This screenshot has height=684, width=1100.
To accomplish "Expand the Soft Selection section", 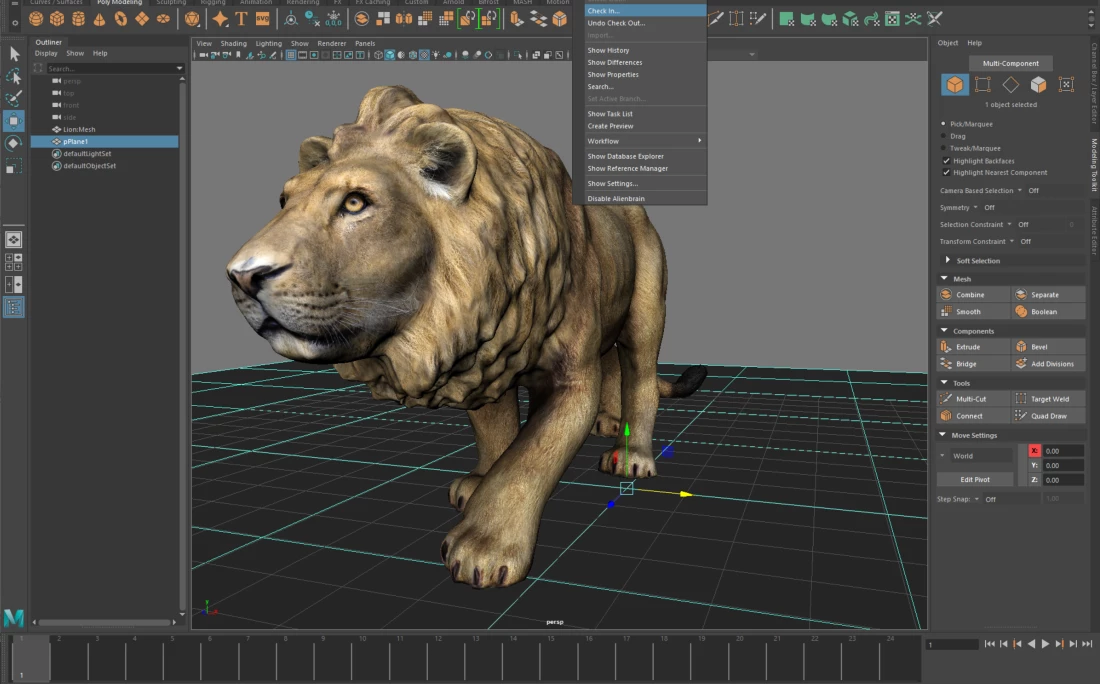I will click(948, 261).
